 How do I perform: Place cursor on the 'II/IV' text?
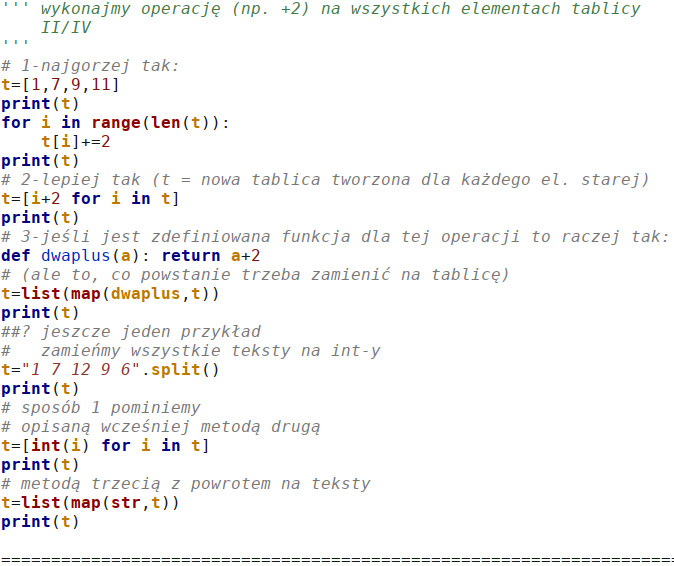[x=62, y=28]
